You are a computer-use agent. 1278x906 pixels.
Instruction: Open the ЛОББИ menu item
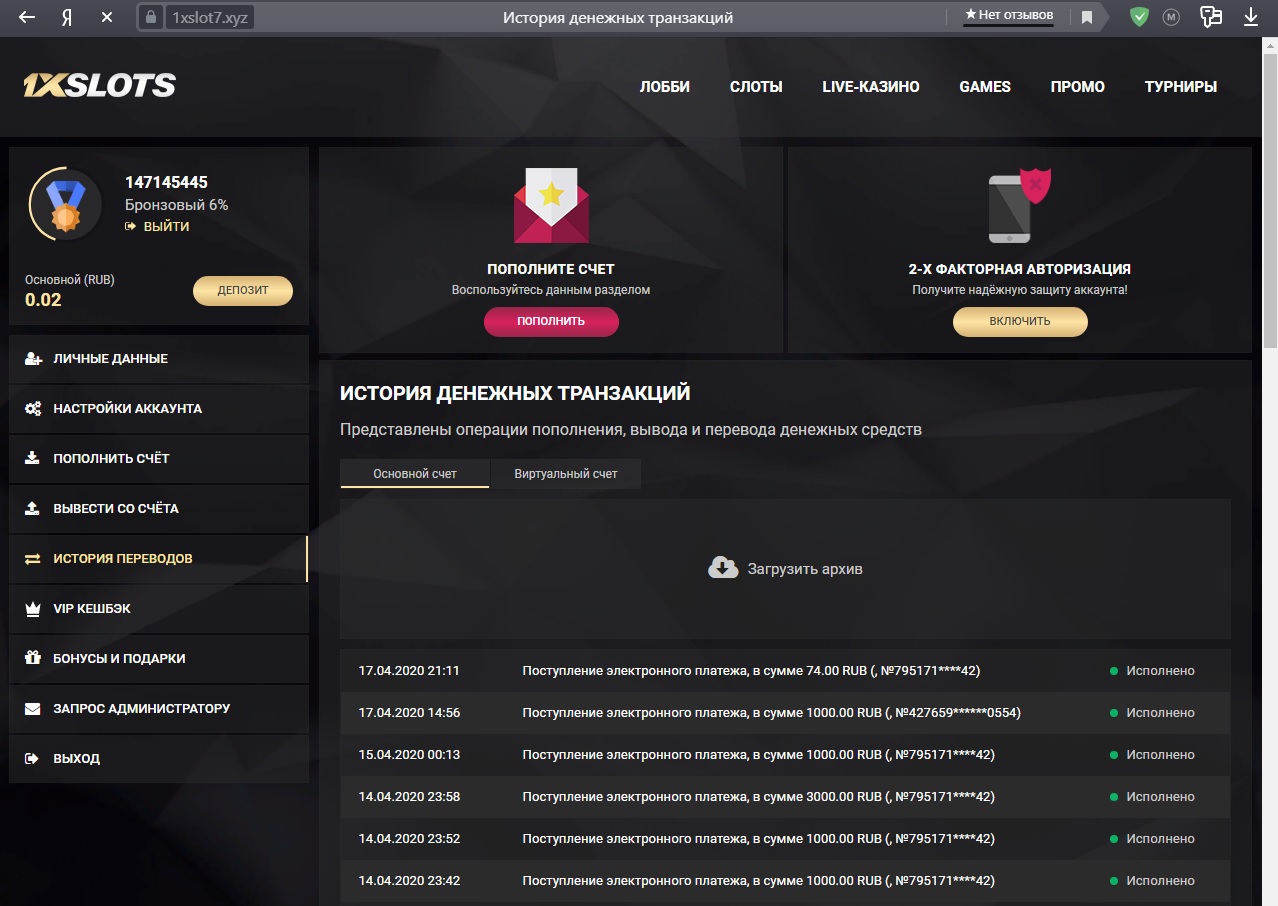(665, 87)
